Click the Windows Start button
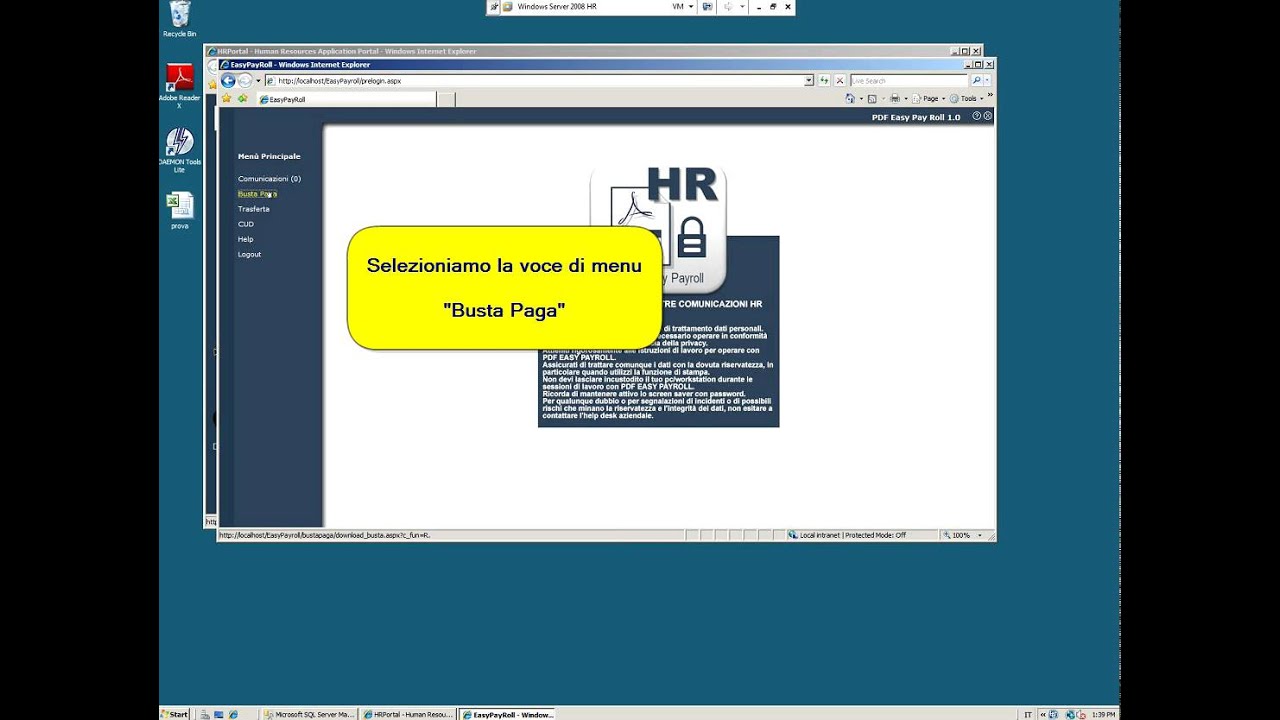 click(175, 714)
